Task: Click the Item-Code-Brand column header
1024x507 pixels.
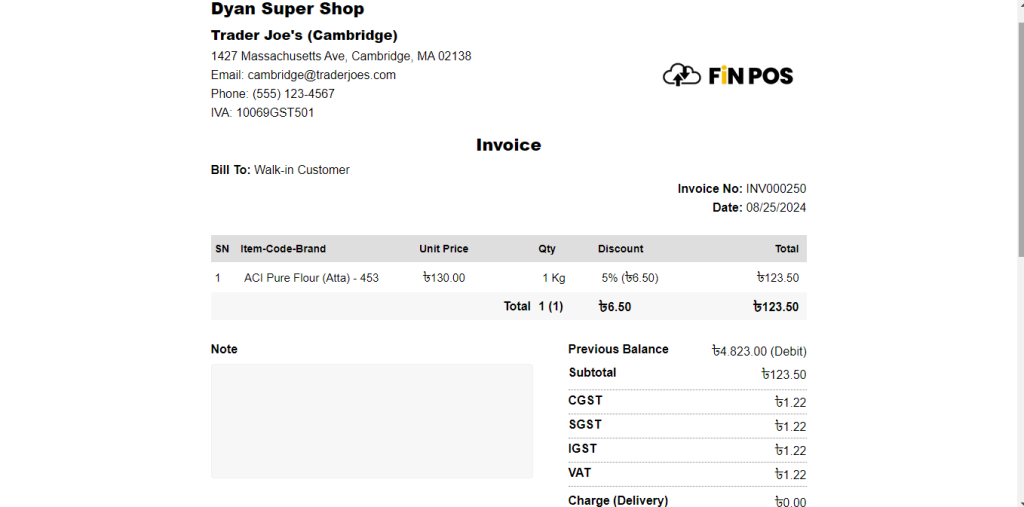Action: pos(283,249)
